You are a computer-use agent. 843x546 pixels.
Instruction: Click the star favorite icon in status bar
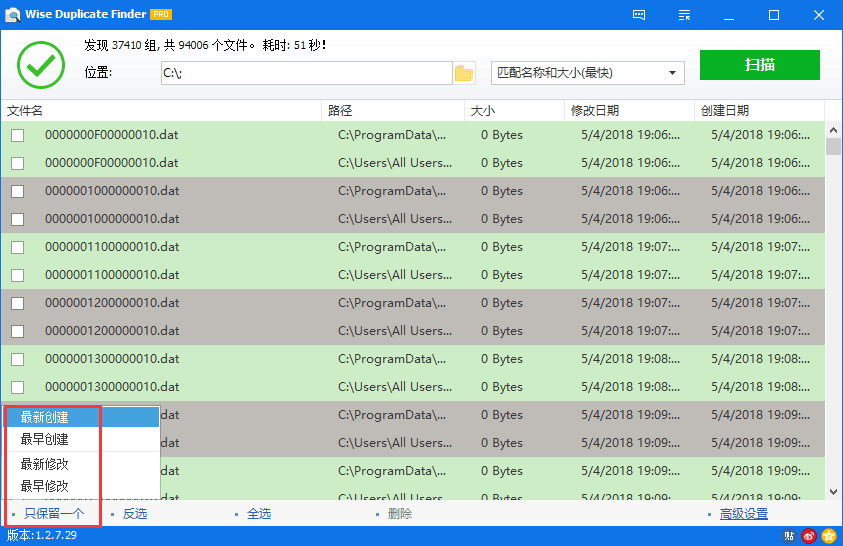point(829,535)
